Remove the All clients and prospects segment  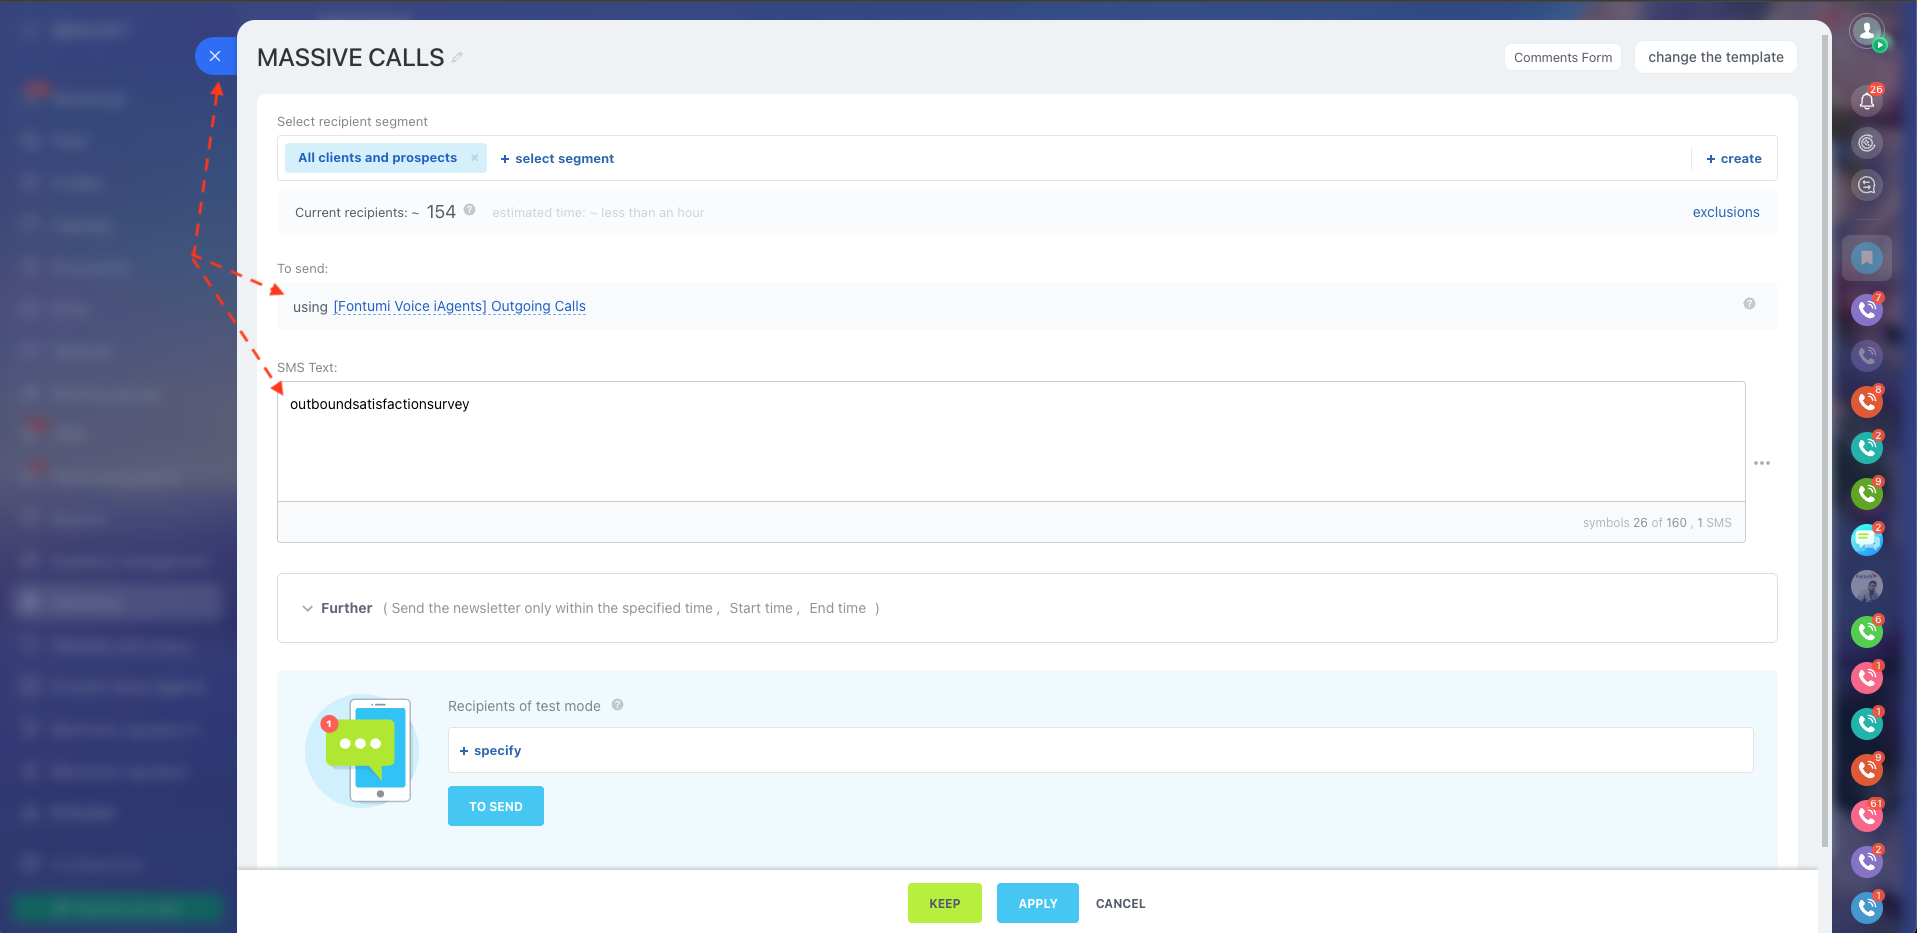point(474,158)
